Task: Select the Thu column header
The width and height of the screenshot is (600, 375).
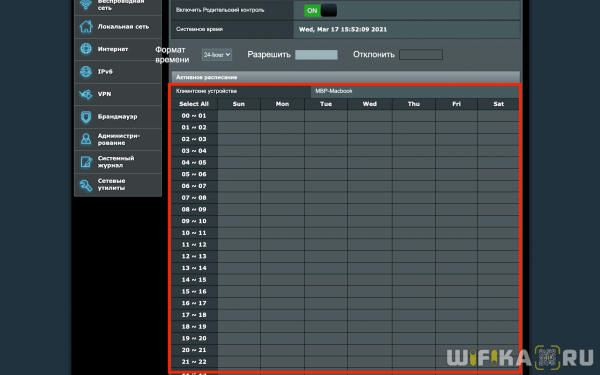Action: tap(414, 104)
